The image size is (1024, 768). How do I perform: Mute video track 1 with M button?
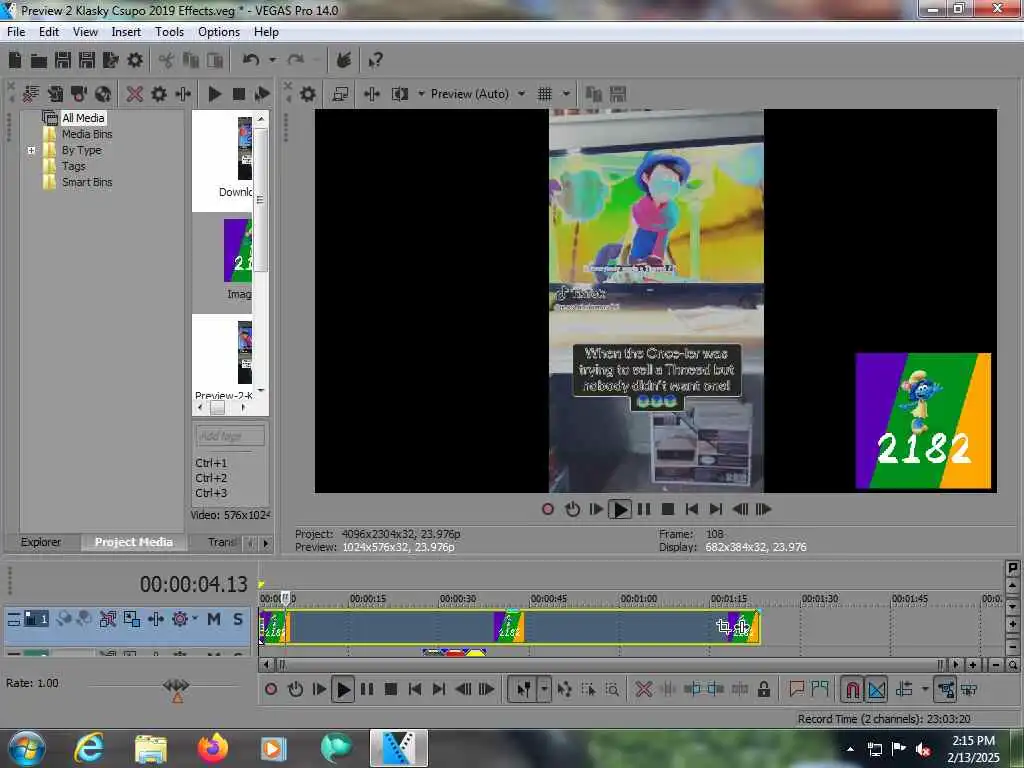[x=214, y=619]
